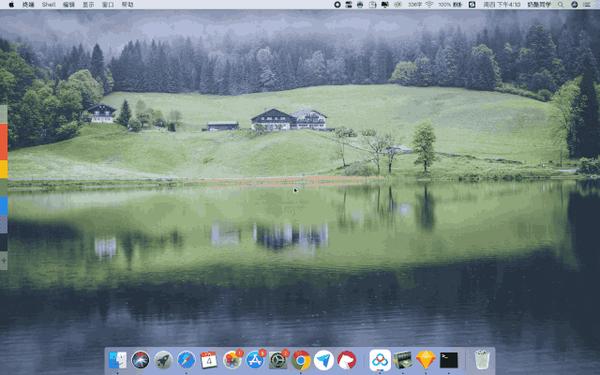Click the date and time in menu bar
The width and height of the screenshot is (600, 375).
point(502,5)
